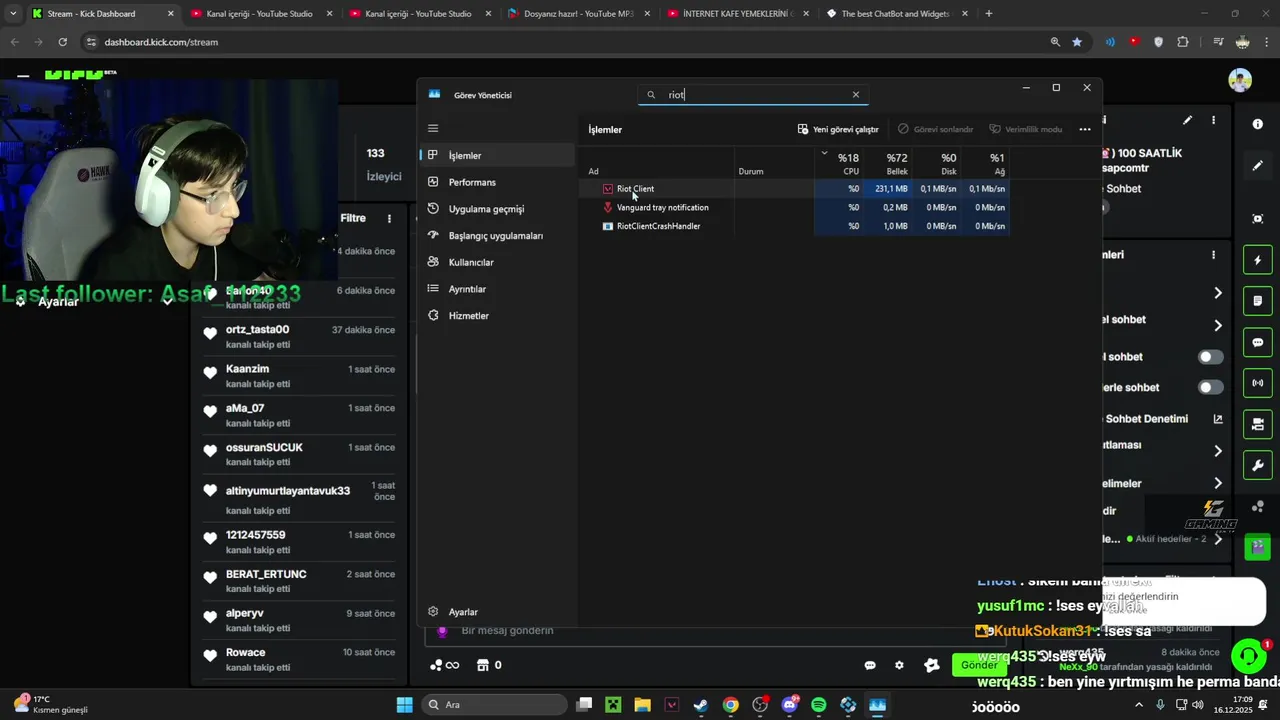Switch to Stream - Kick Dashboard browser tab
1280x720 pixels.
pyautogui.click(x=100, y=14)
